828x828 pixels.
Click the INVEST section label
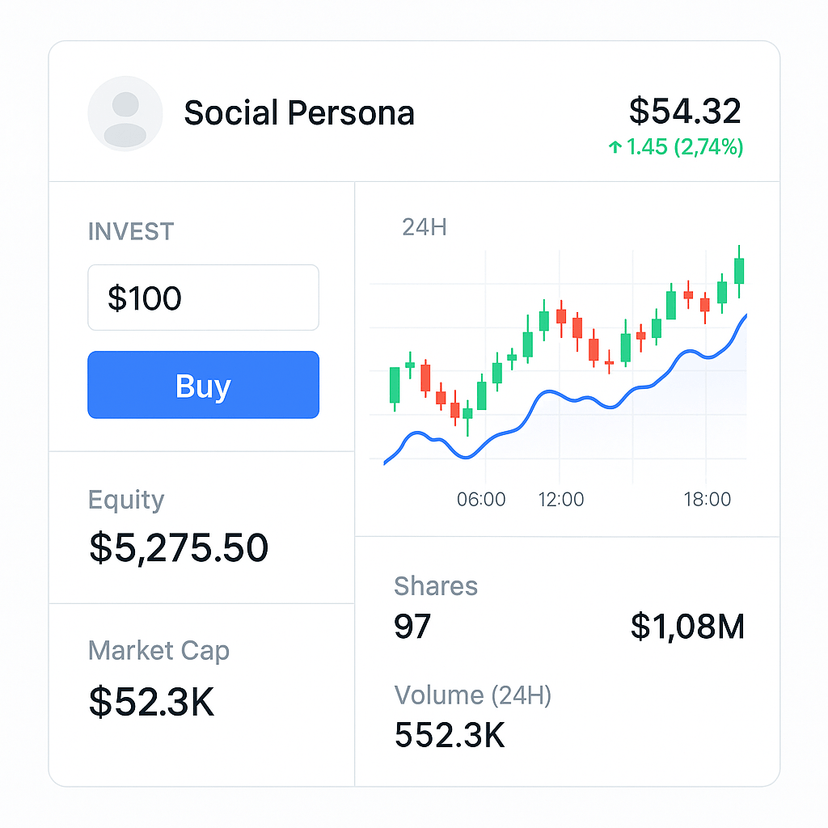point(131,232)
